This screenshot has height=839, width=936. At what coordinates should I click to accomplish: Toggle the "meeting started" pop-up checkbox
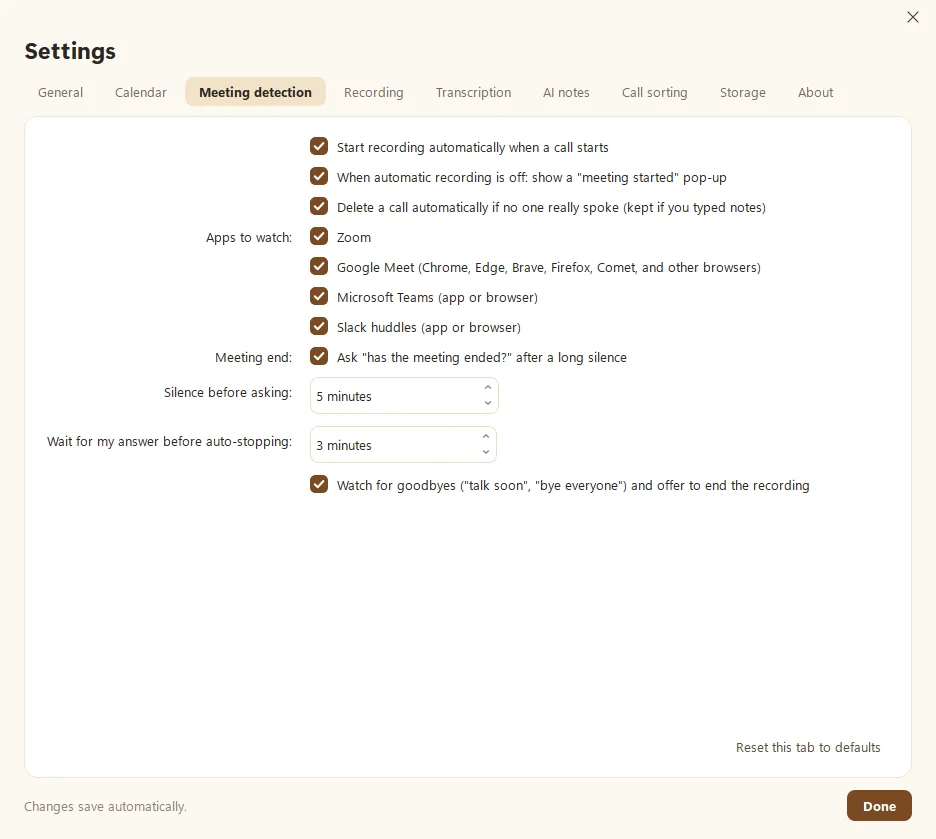pyautogui.click(x=319, y=177)
